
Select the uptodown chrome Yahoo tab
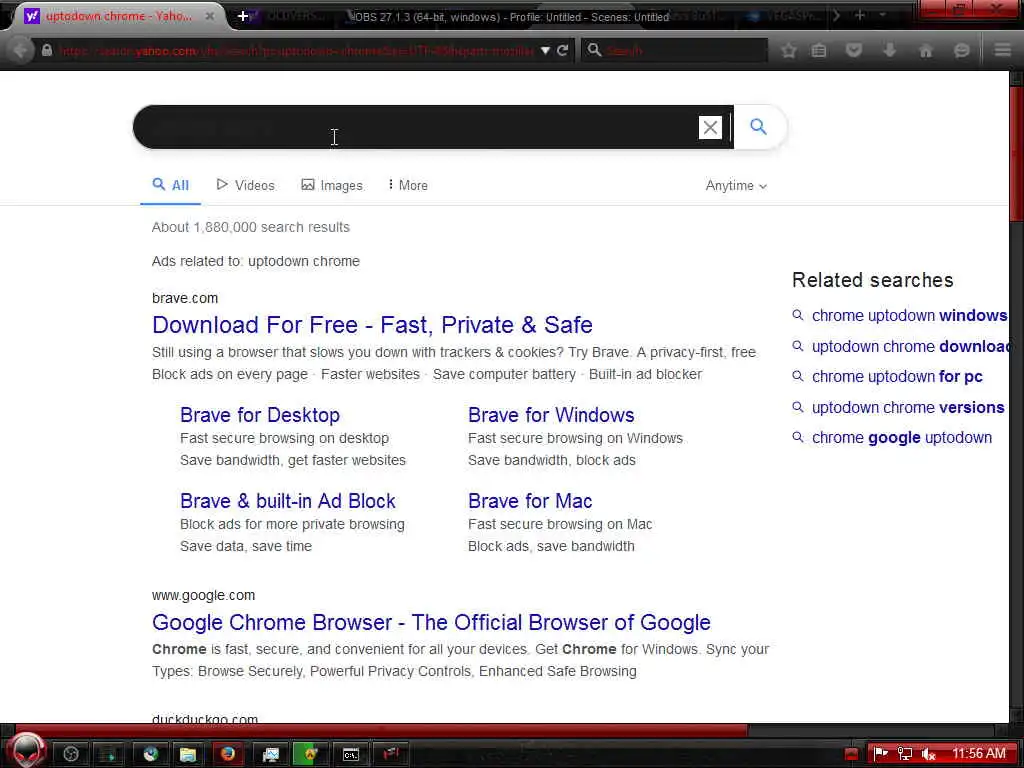coord(118,16)
